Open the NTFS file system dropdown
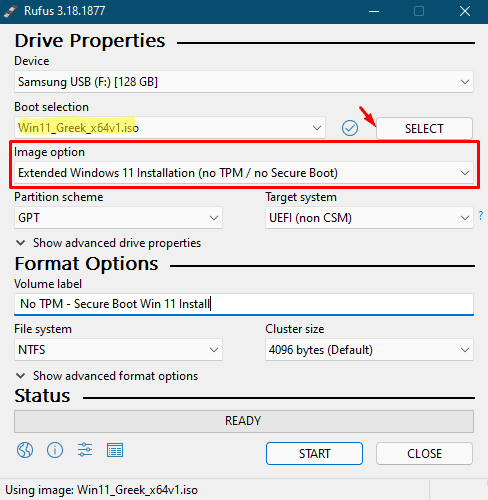The width and height of the screenshot is (488, 500). (118, 350)
